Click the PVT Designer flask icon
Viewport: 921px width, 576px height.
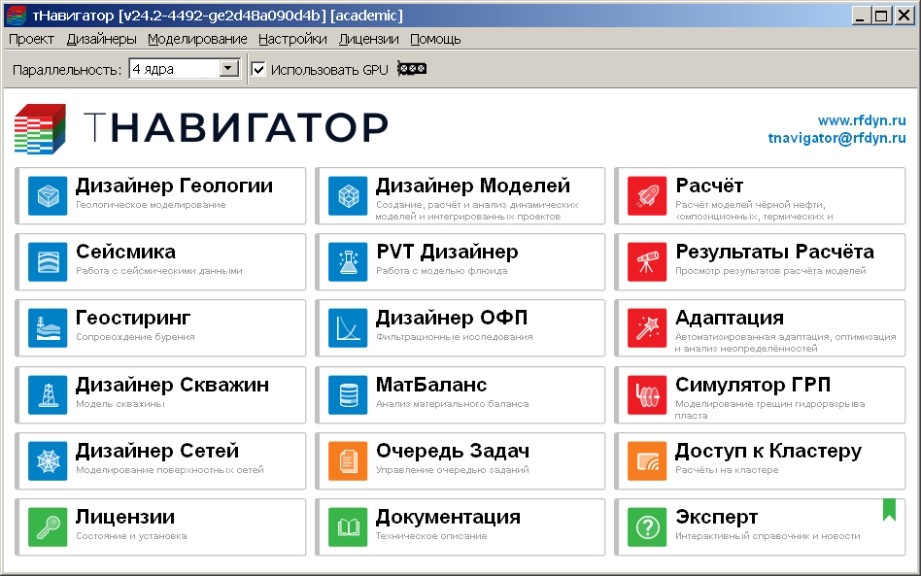point(348,263)
